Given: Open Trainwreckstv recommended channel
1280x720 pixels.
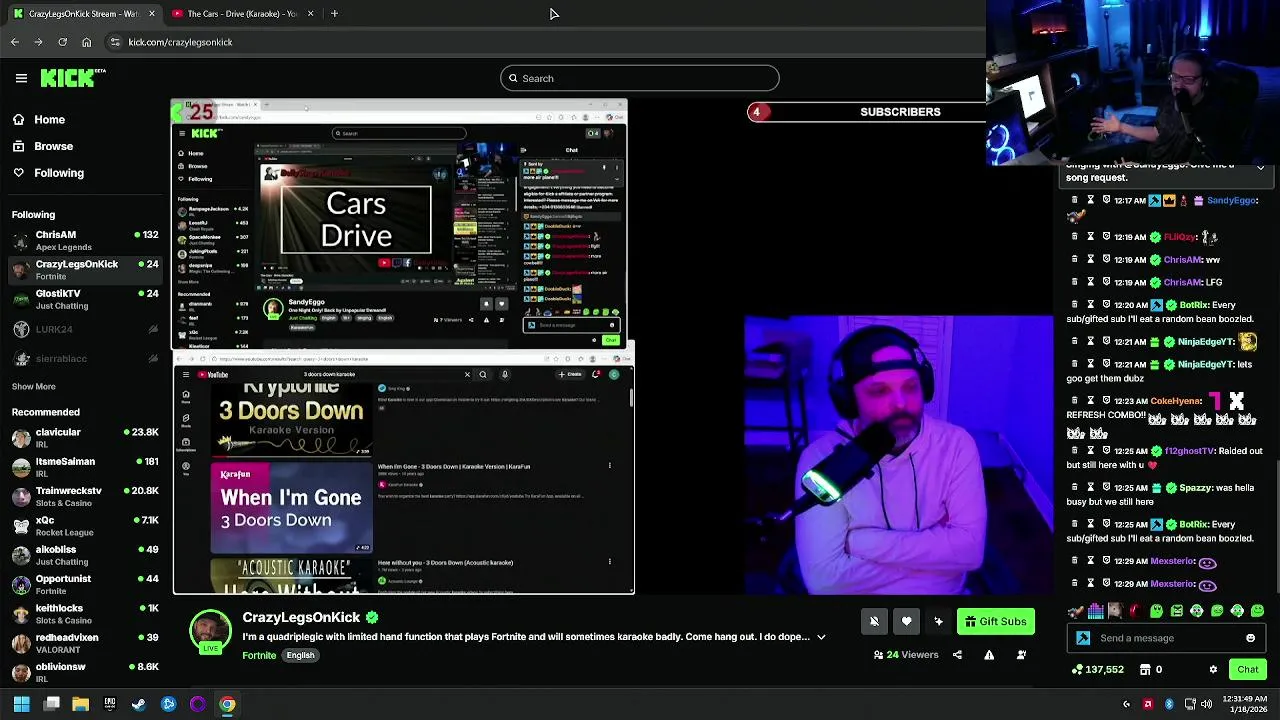Looking at the screenshot, I should [x=84, y=496].
